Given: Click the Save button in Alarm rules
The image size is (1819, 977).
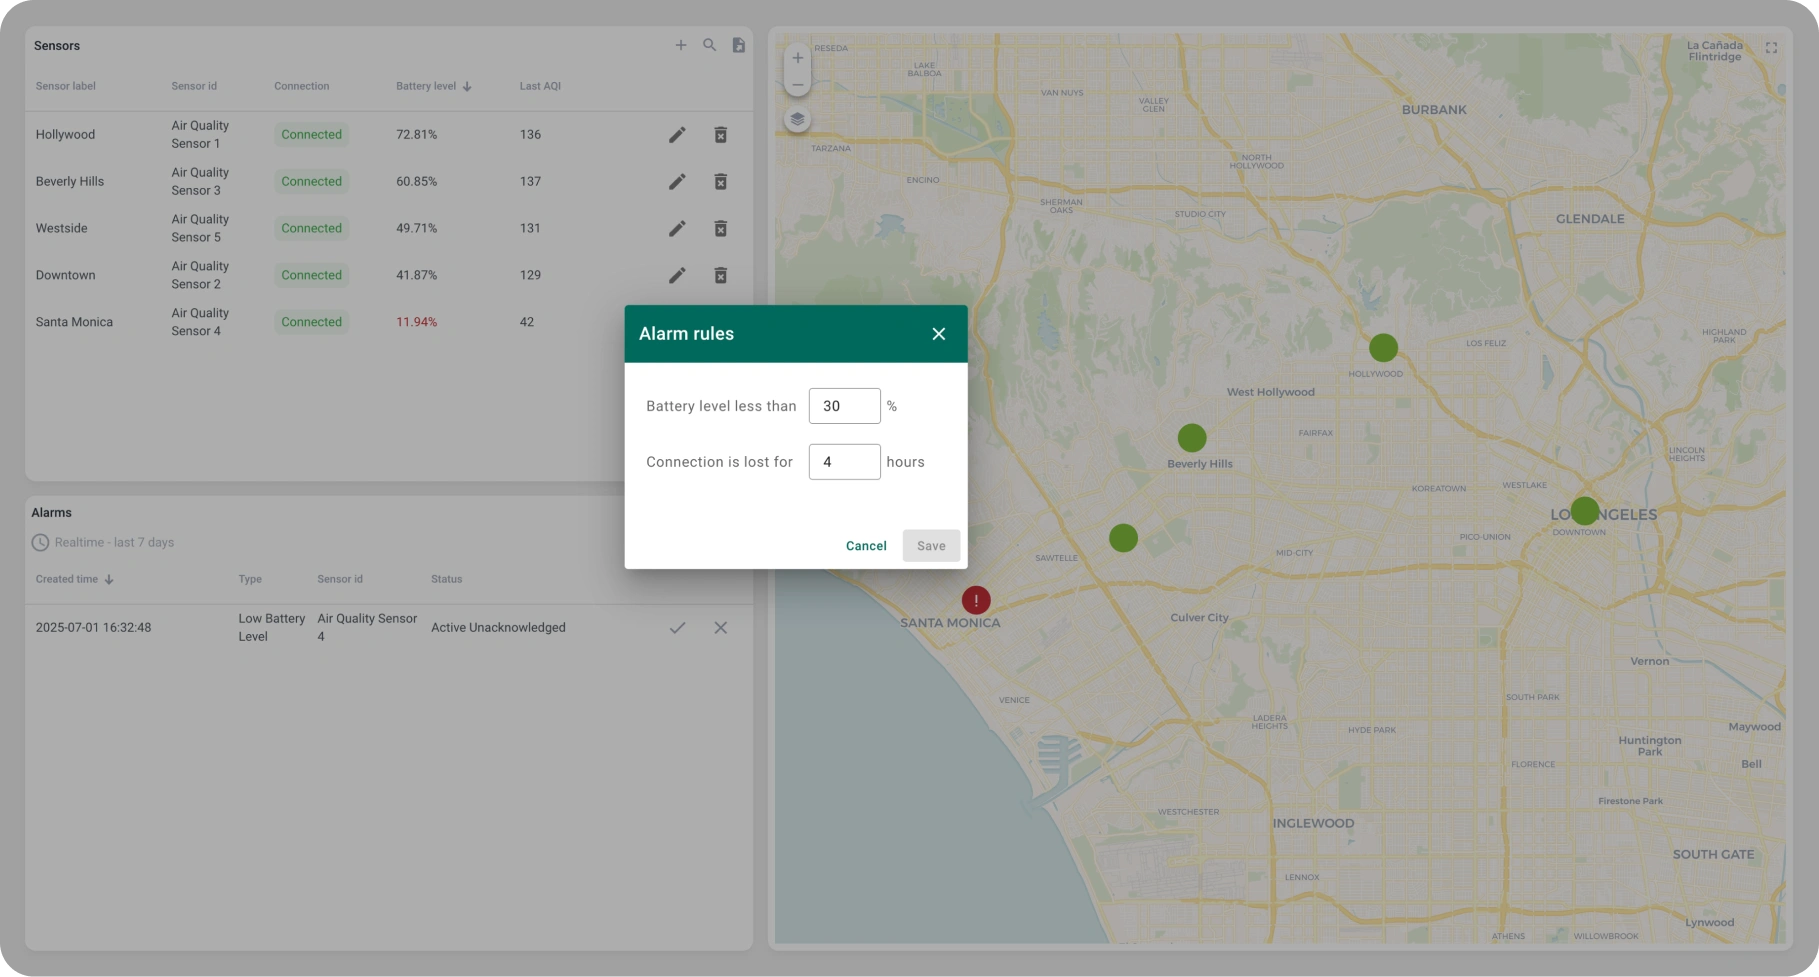Looking at the screenshot, I should click(x=930, y=546).
